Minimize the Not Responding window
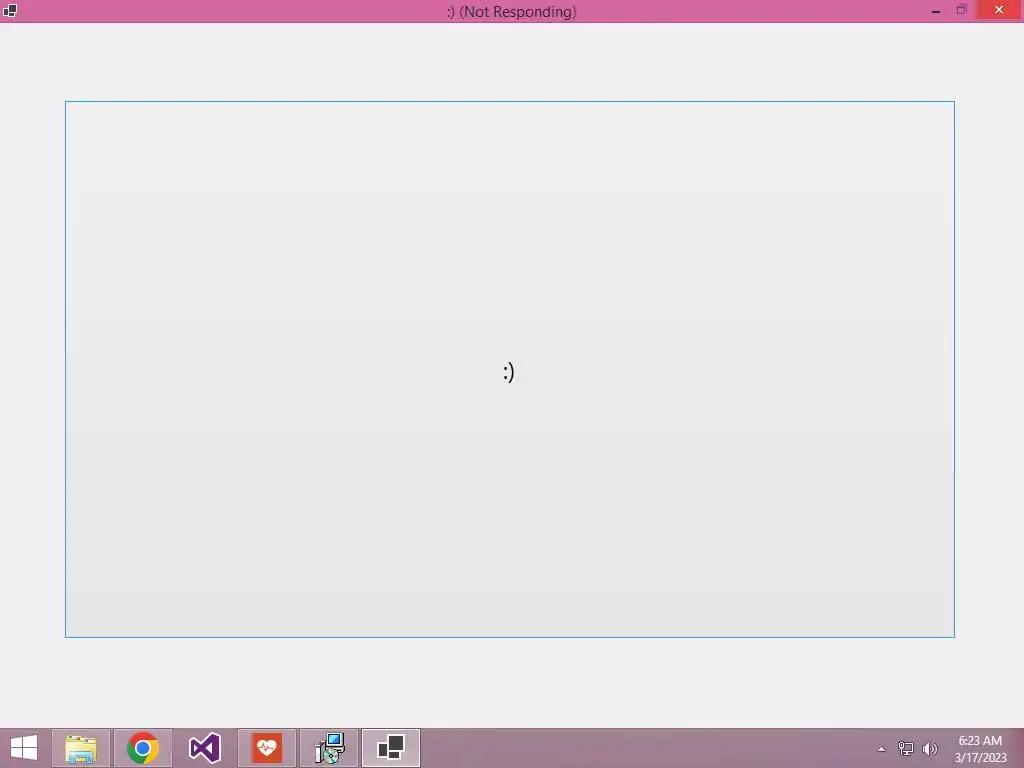Viewport: 1024px width, 768px height. (936, 10)
